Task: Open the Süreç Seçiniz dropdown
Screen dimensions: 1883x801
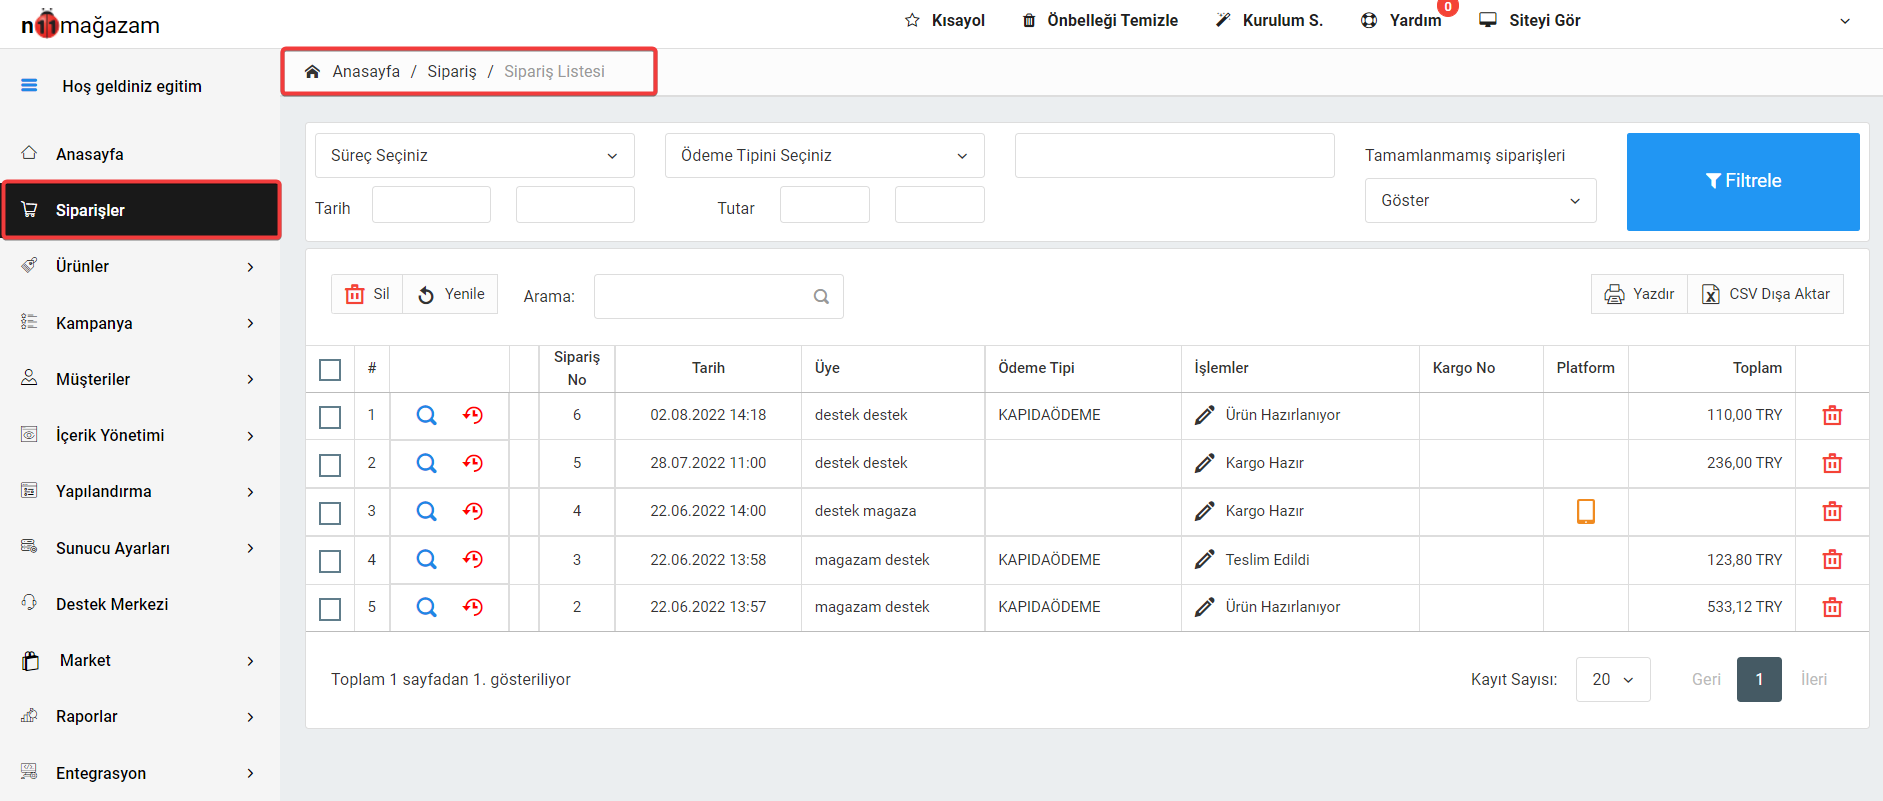Action: (x=475, y=155)
